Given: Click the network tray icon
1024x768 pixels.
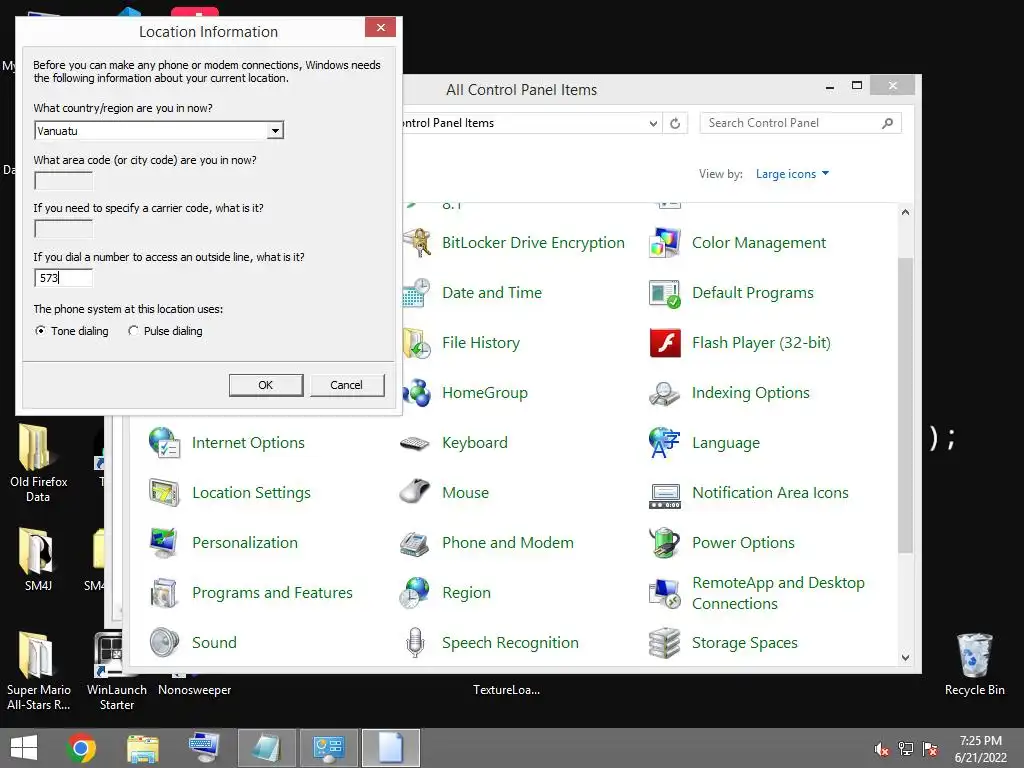Looking at the screenshot, I should [906, 749].
